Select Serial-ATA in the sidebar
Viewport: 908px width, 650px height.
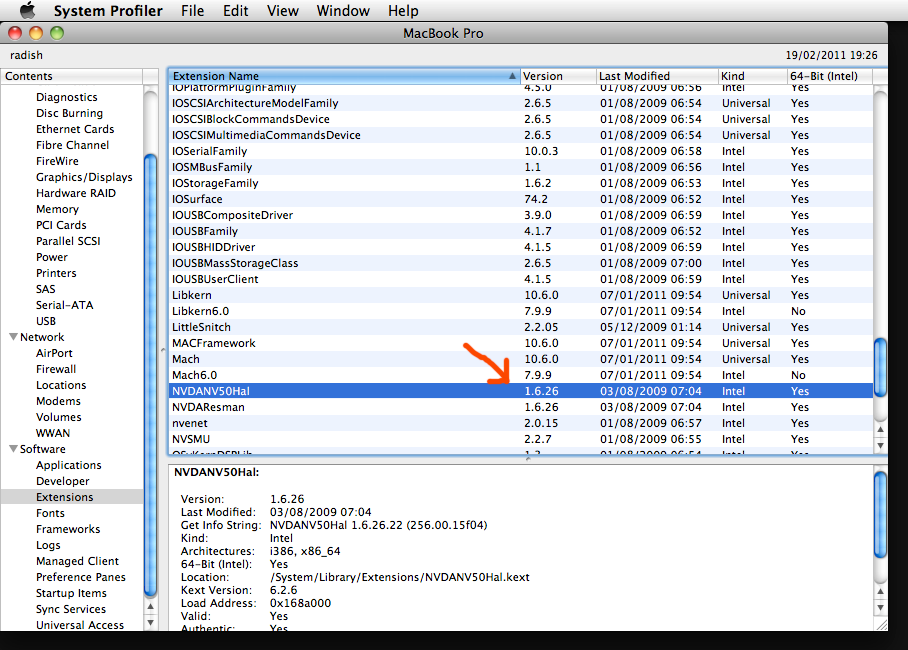(64, 305)
